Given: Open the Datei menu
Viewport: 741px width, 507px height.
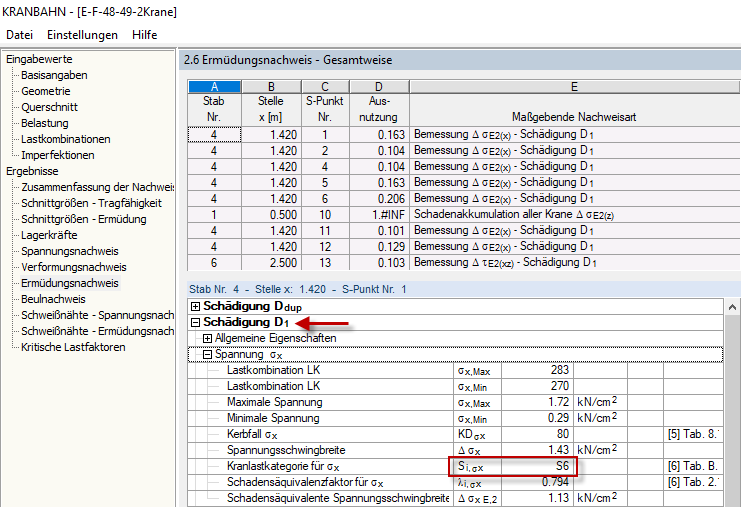Looking at the screenshot, I should tap(19, 35).
